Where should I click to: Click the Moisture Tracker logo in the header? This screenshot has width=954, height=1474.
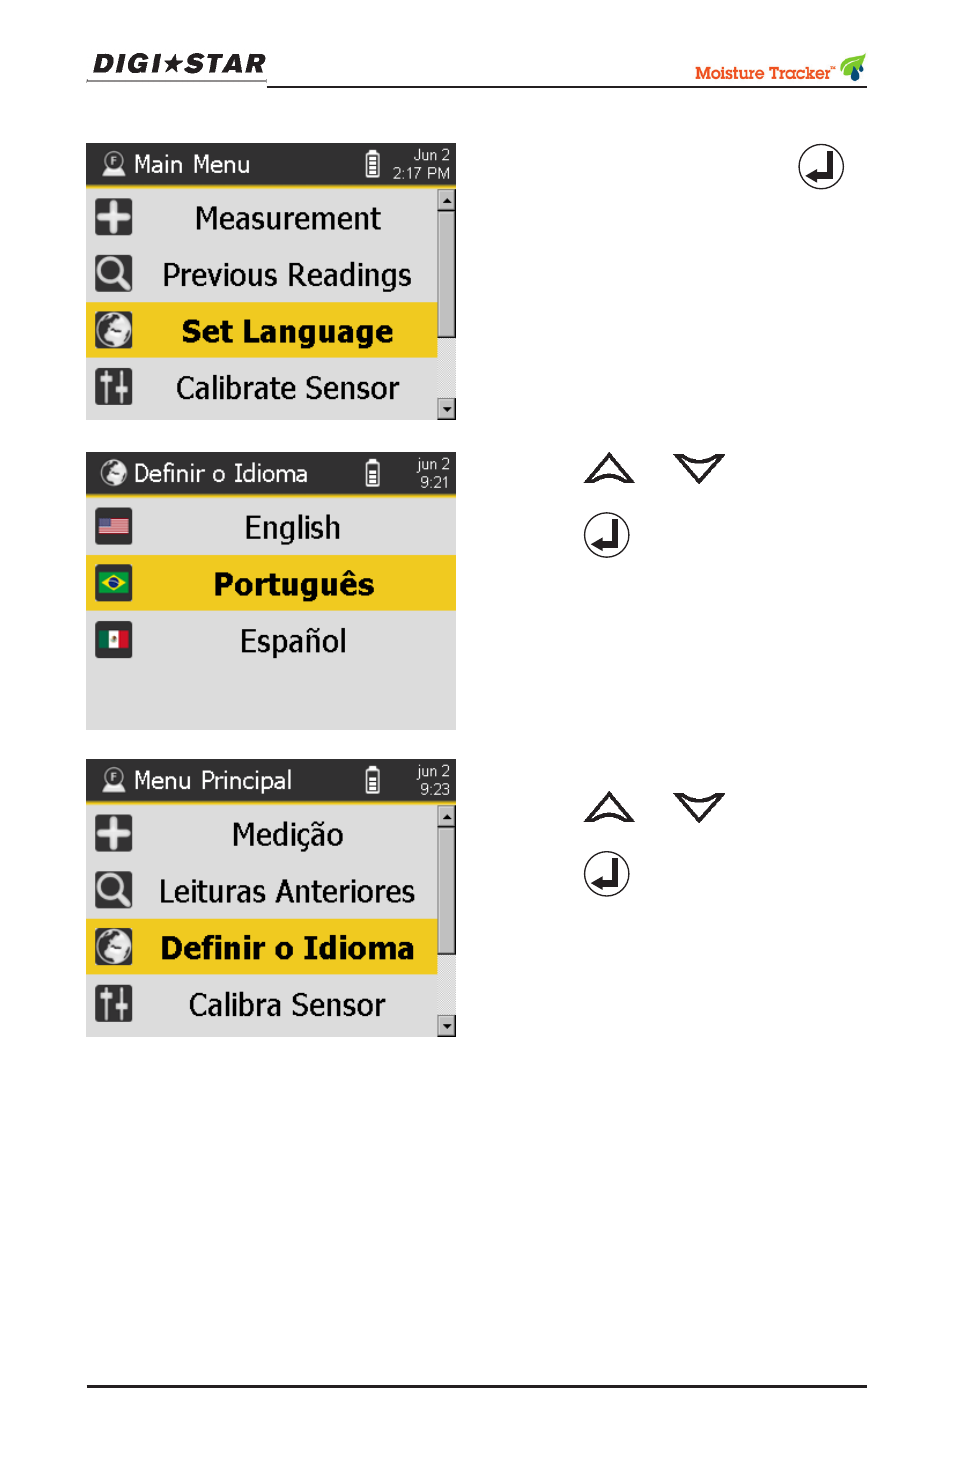point(780,68)
